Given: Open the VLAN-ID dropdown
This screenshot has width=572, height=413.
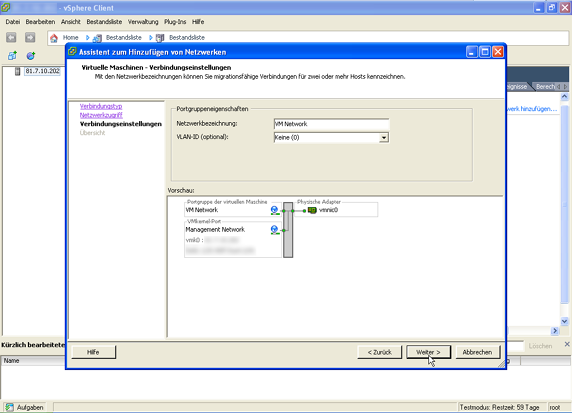Looking at the screenshot, I should click(384, 138).
